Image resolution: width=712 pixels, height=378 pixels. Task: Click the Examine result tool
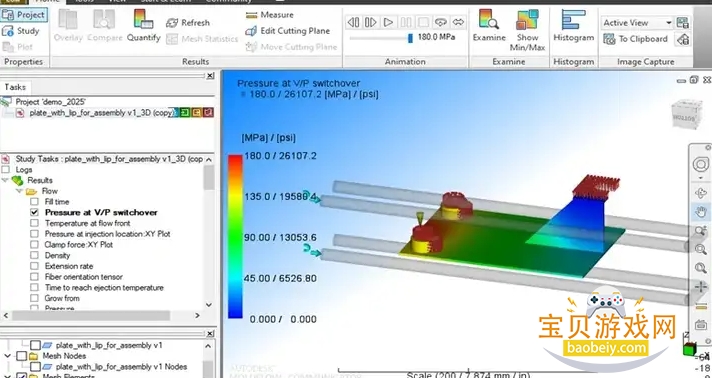click(x=489, y=26)
